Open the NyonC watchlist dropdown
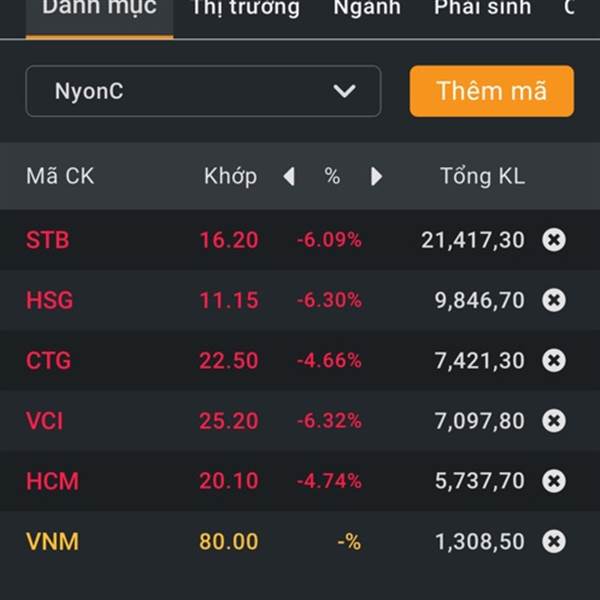Viewport: 600px width, 600px height. 203,91
